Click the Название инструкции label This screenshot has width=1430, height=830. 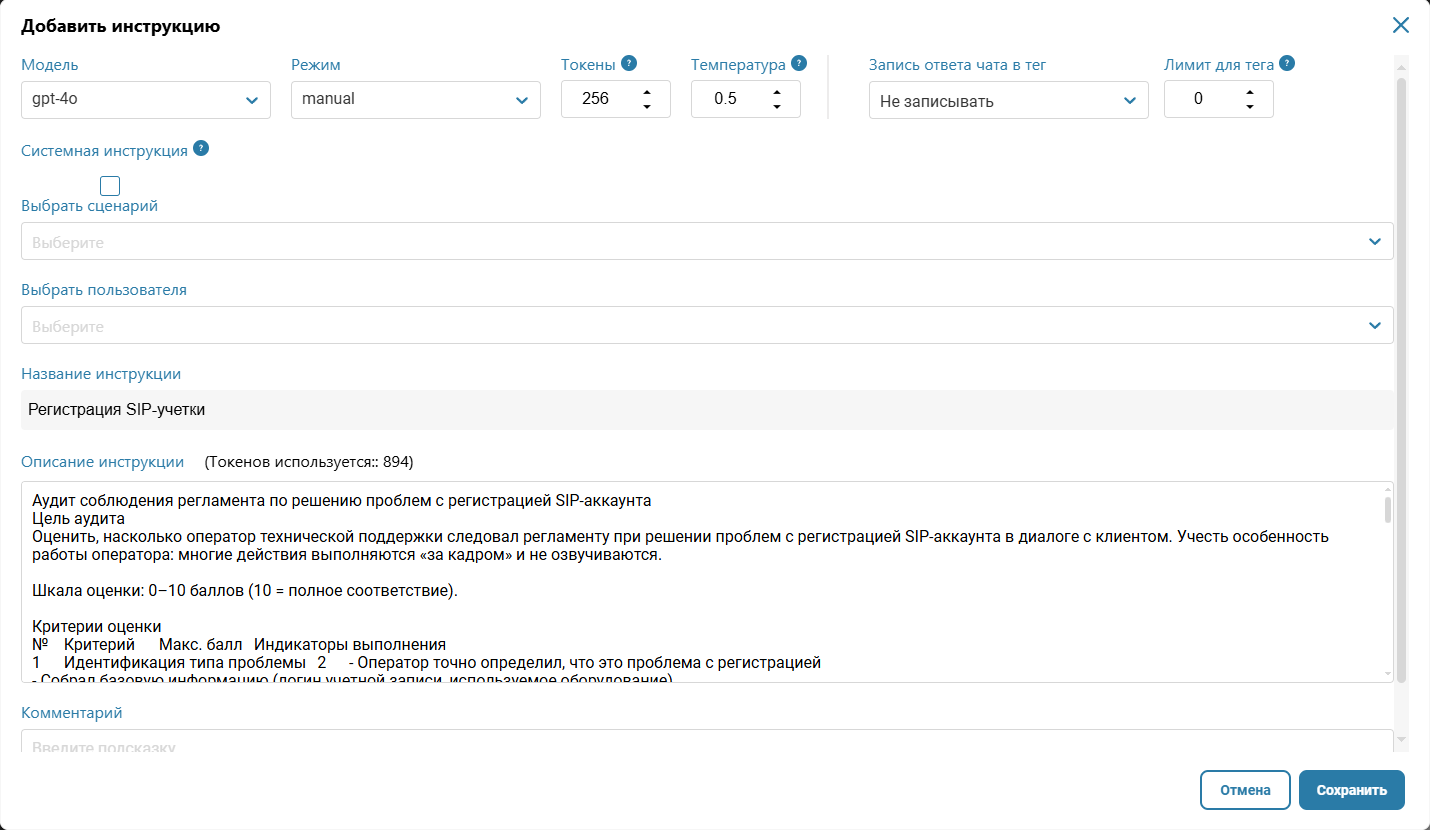(101, 374)
